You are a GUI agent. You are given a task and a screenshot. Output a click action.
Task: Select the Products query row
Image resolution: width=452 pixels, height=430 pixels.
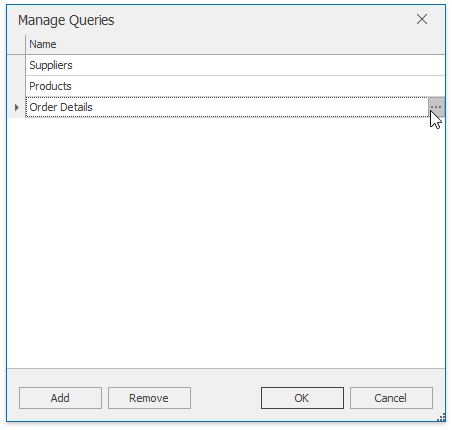(x=235, y=86)
